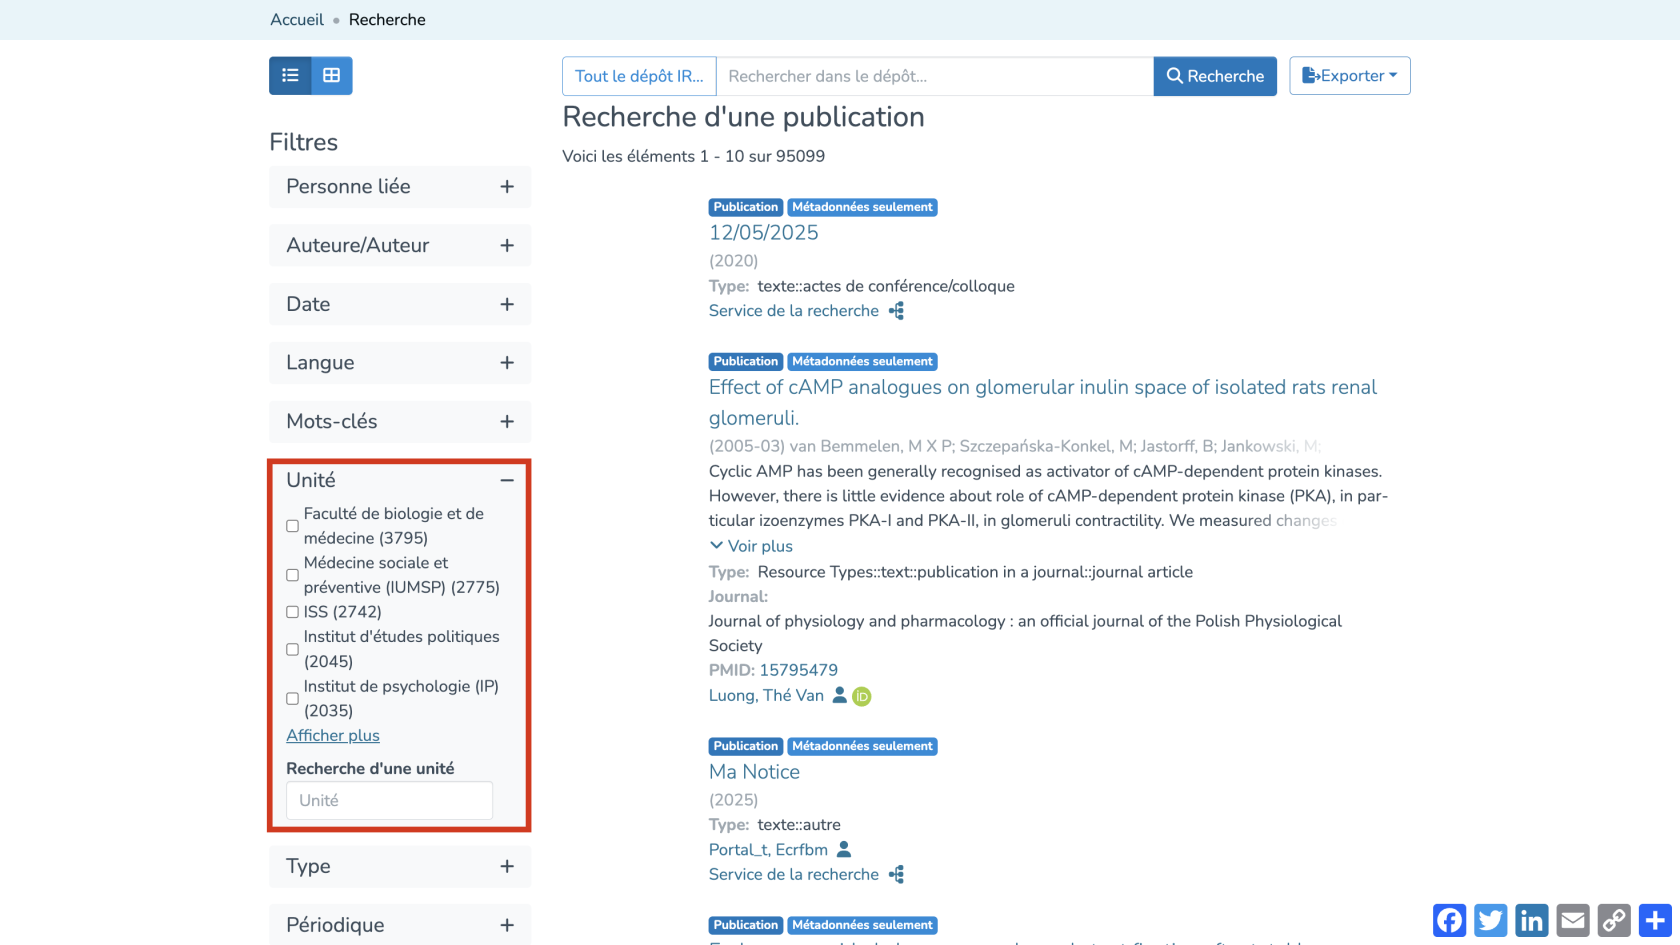Share page on Facebook
1680x945 pixels.
click(1449, 920)
